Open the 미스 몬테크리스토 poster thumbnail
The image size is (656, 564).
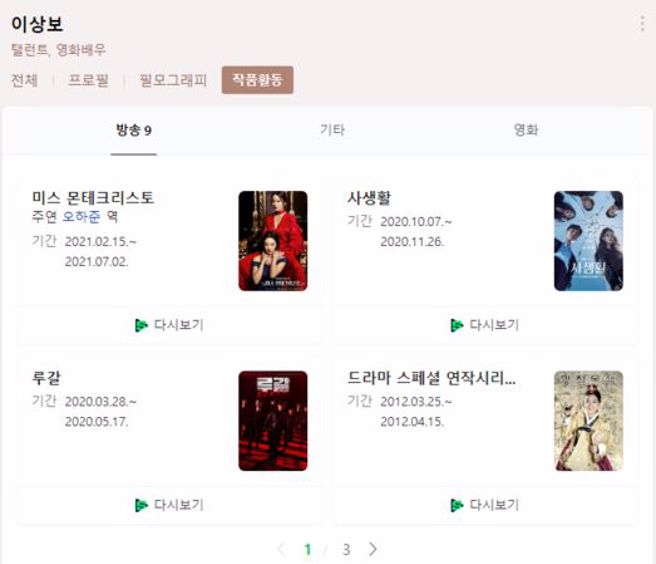(x=273, y=241)
